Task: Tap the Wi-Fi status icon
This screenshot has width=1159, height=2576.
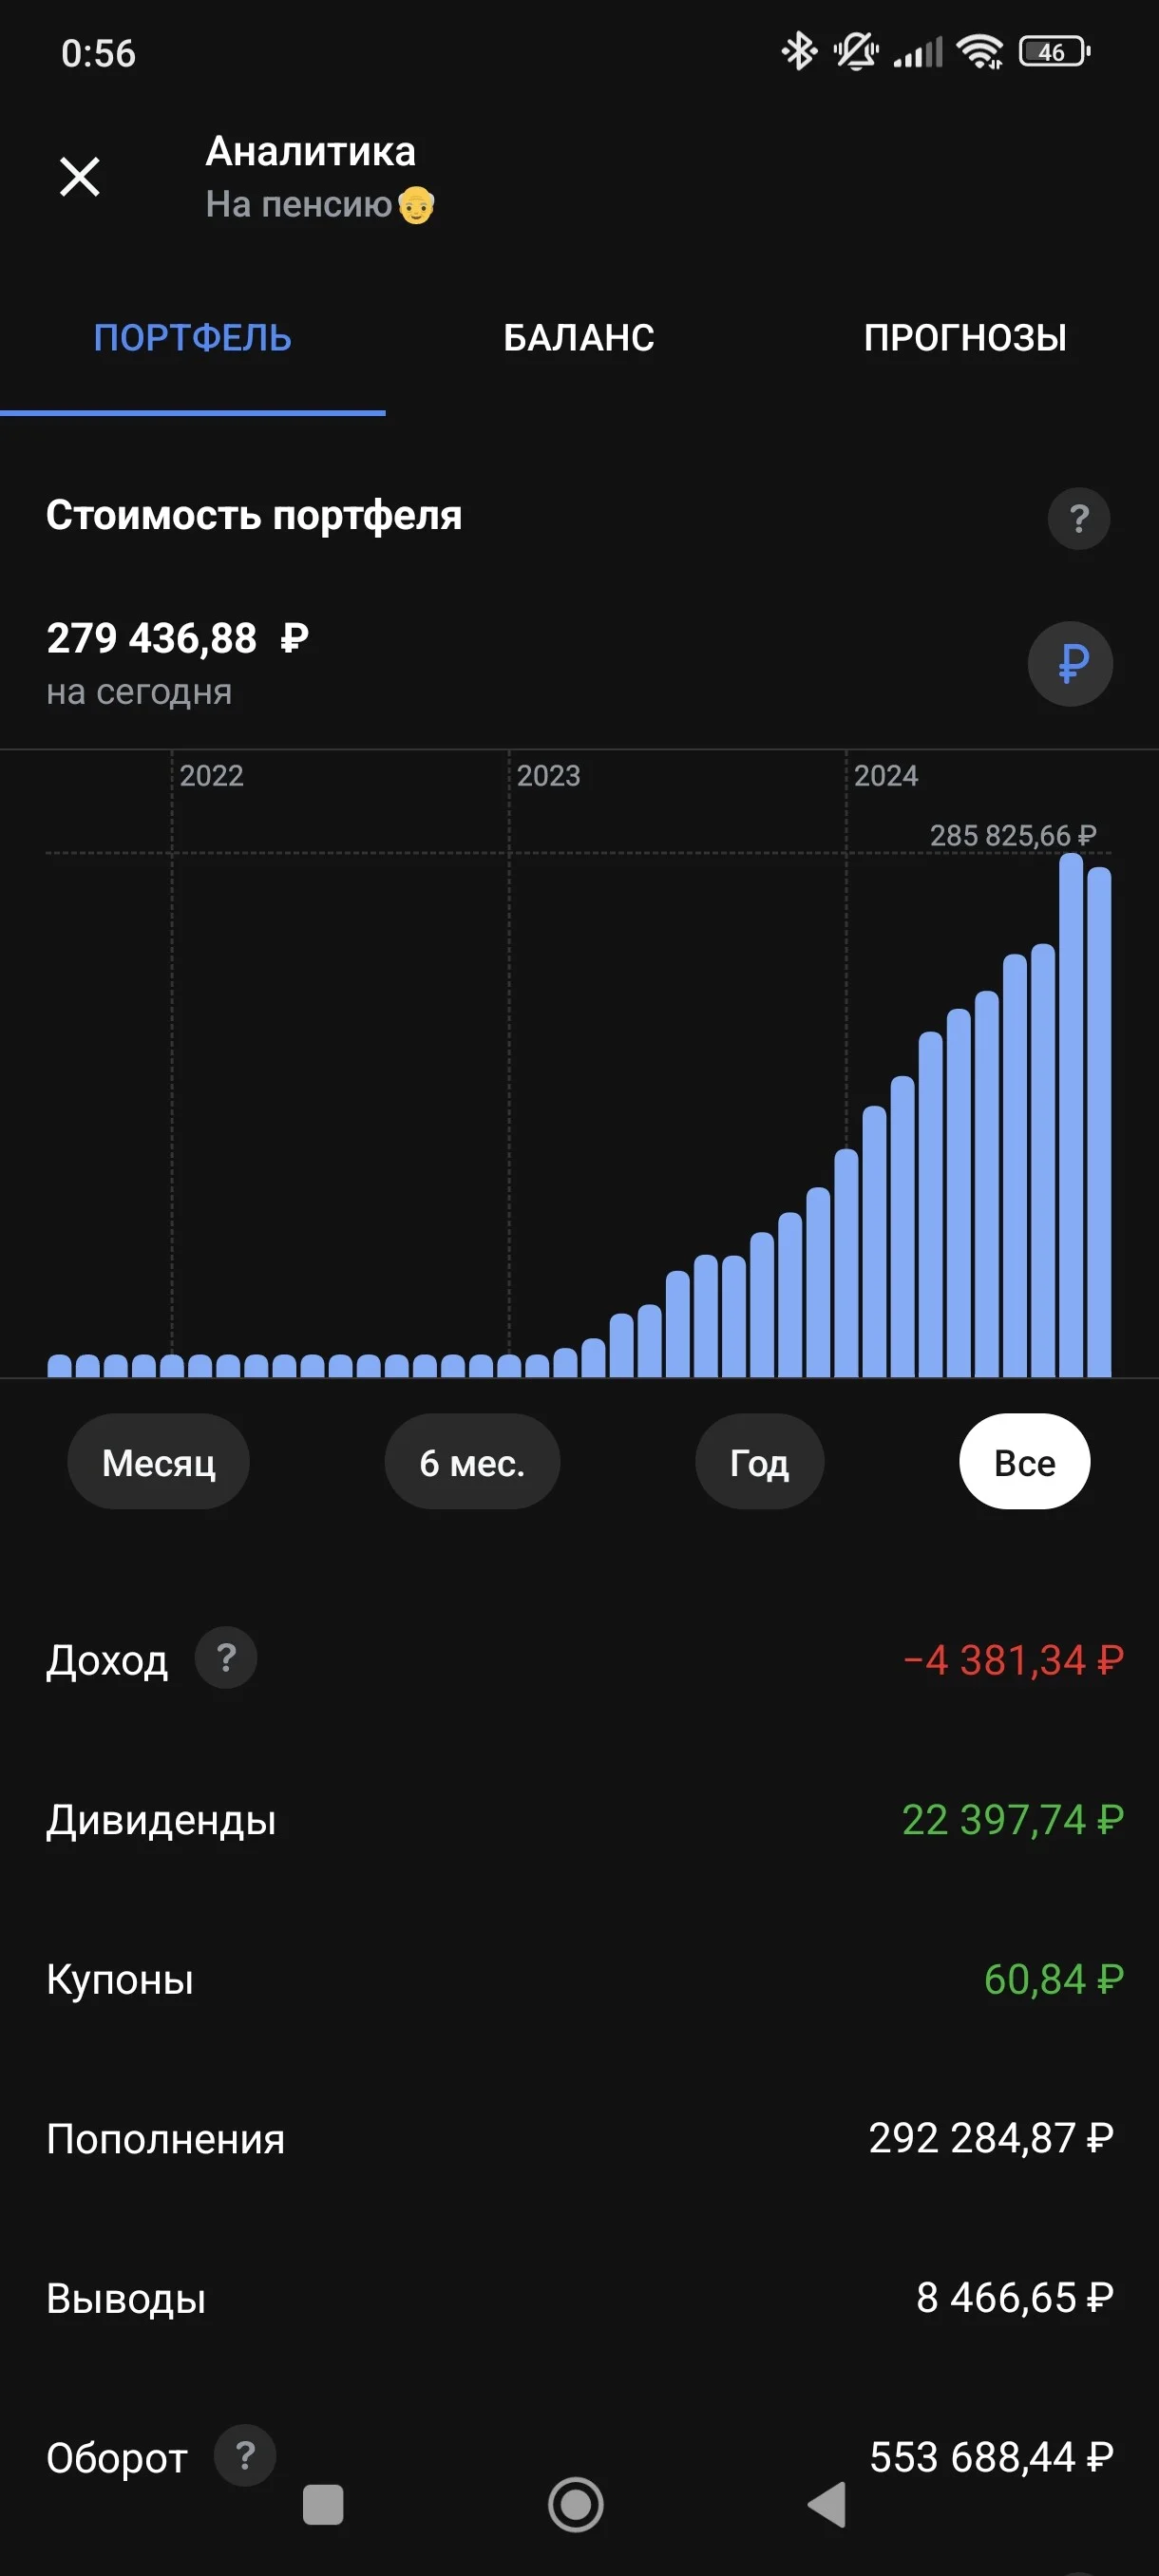Action: click(x=980, y=51)
